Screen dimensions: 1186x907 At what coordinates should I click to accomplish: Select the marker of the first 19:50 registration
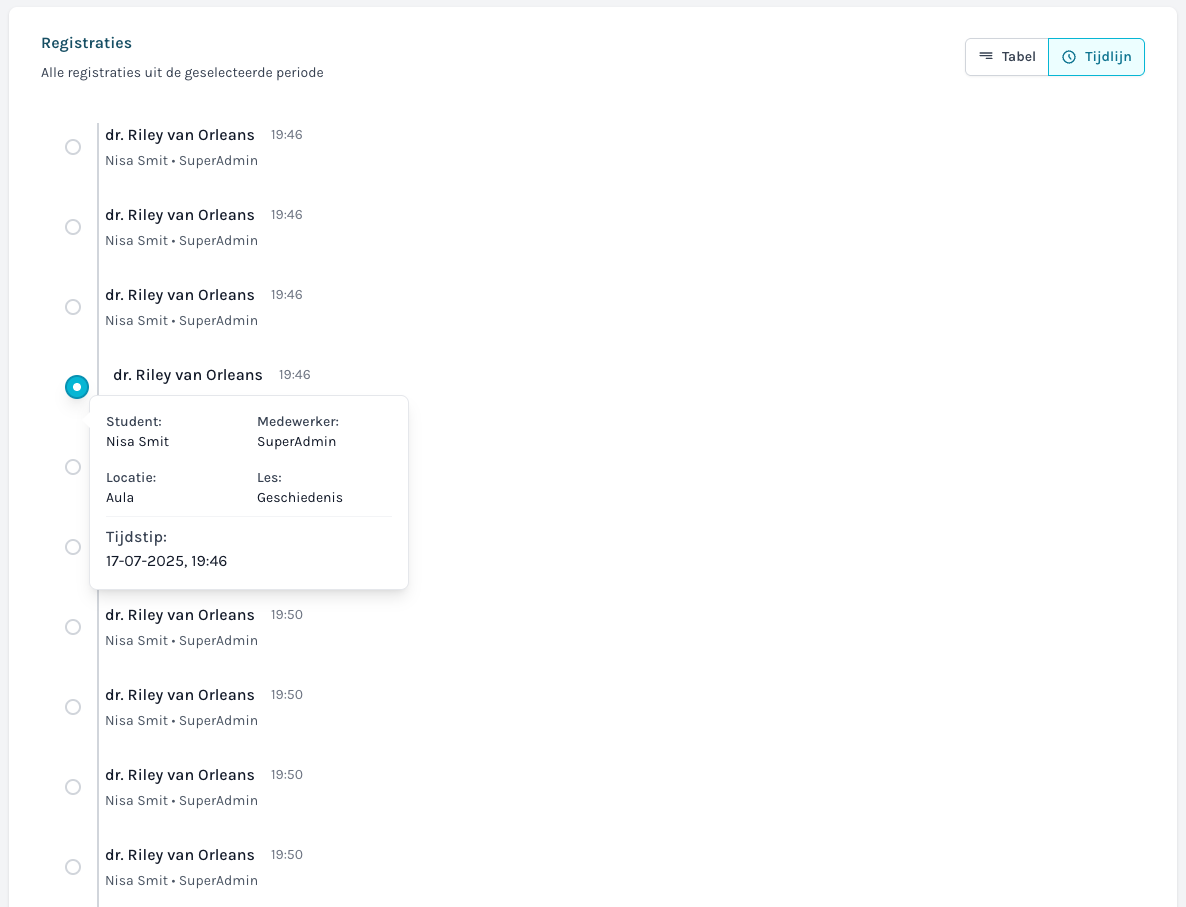pos(72,627)
